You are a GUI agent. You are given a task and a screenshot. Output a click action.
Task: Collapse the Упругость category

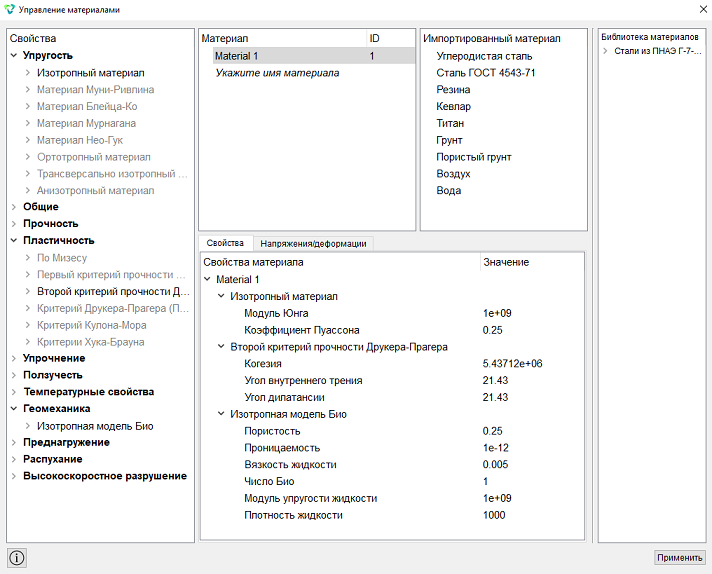[14, 55]
